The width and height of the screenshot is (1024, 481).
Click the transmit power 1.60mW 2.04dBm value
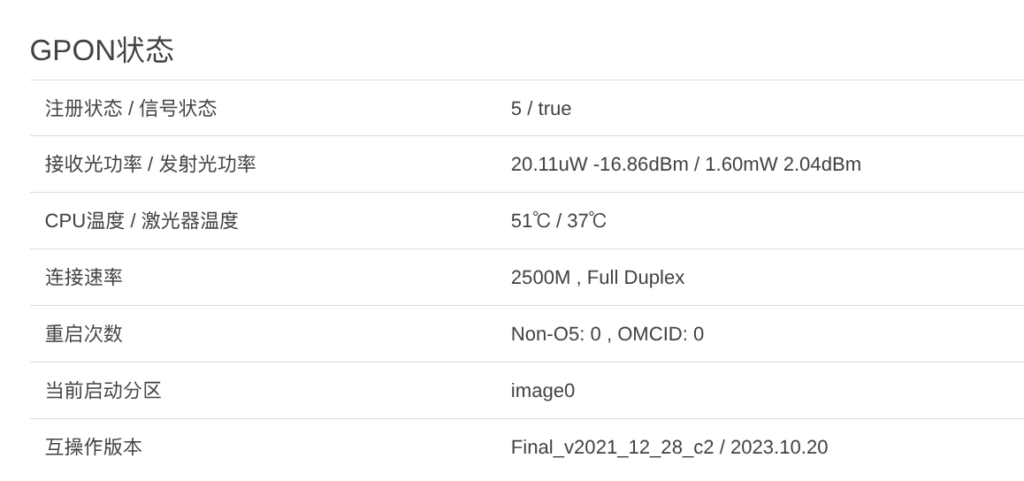click(x=783, y=164)
